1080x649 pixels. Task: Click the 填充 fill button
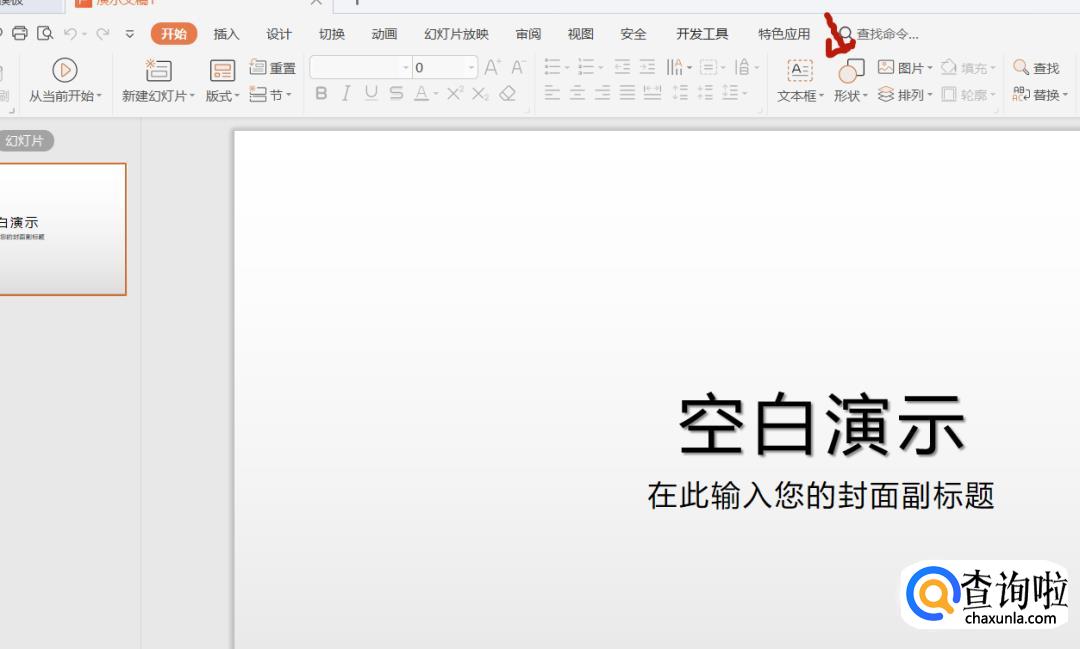coord(968,68)
